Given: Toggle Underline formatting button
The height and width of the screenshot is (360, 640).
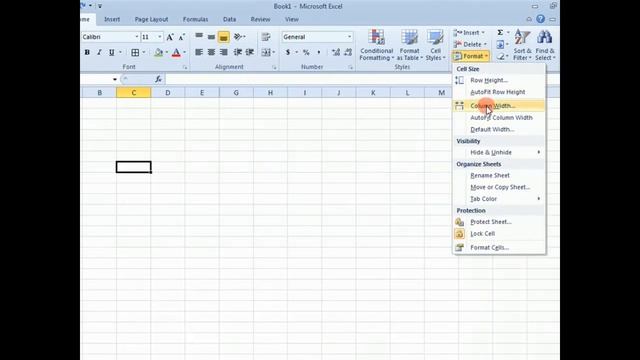Looking at the screenshot, I should coord(111,52).
